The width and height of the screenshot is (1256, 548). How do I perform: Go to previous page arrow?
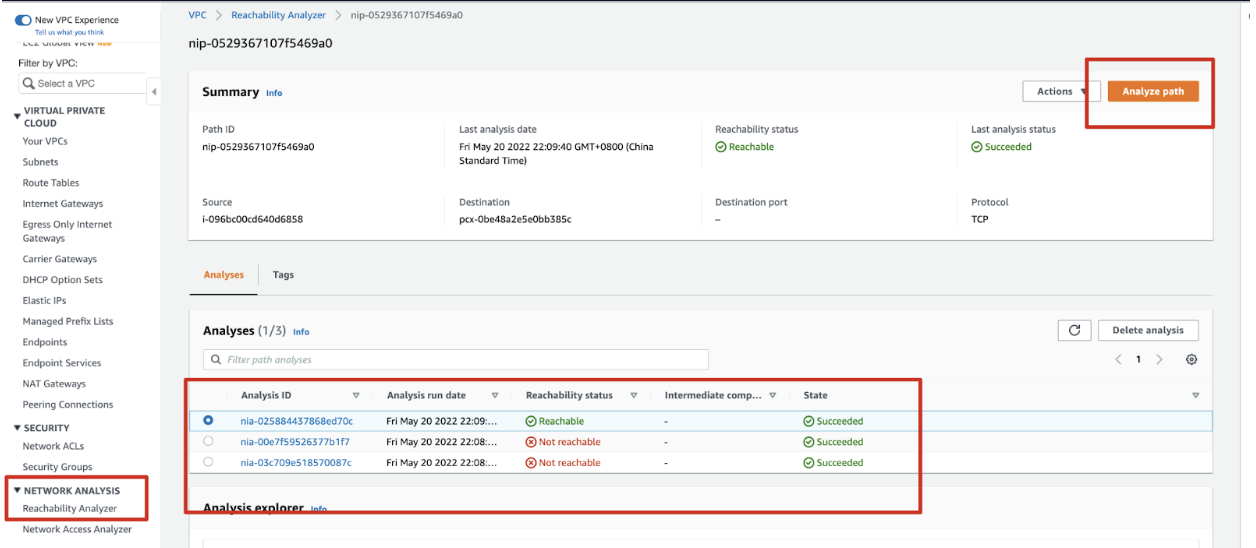pyautogui.click(x=1118, y=360)
